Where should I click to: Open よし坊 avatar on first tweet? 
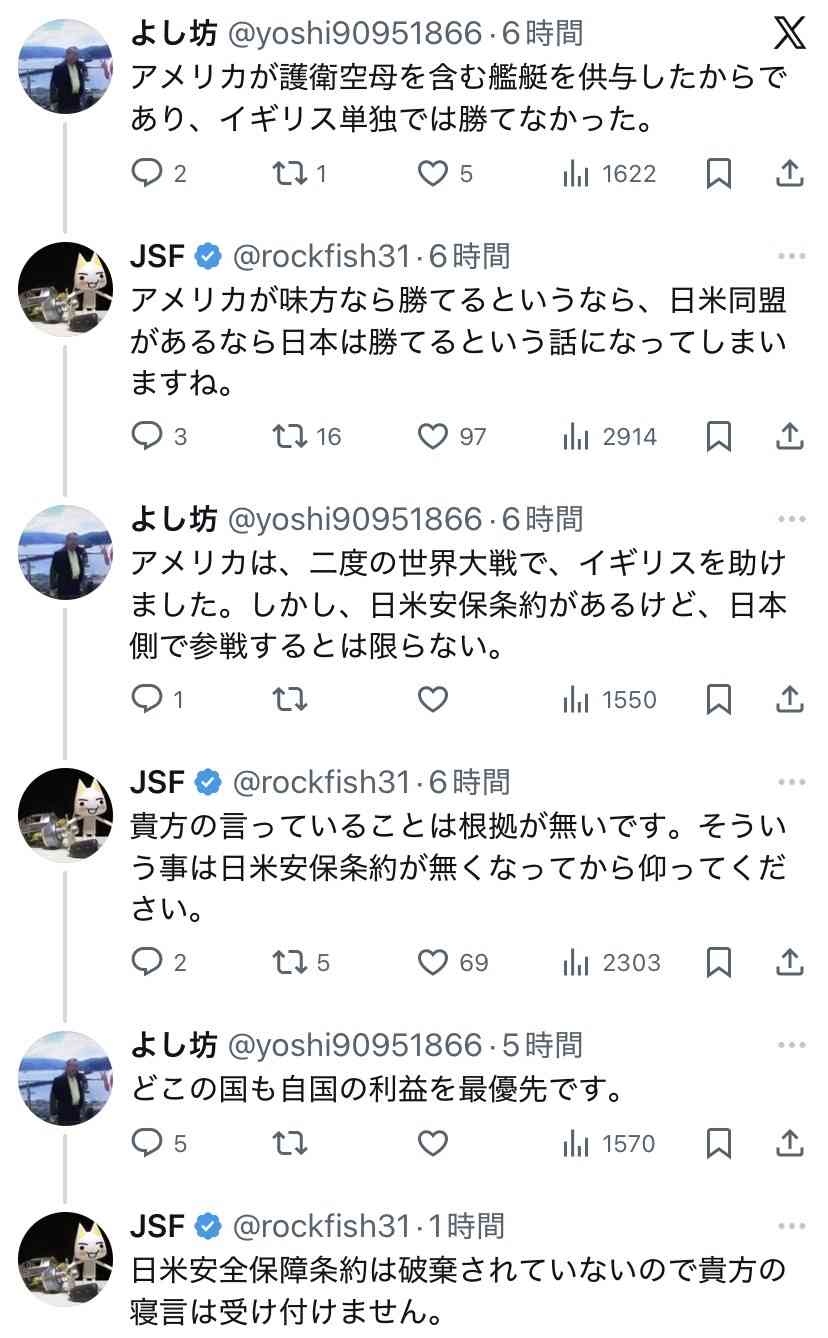tap(66, 66)
